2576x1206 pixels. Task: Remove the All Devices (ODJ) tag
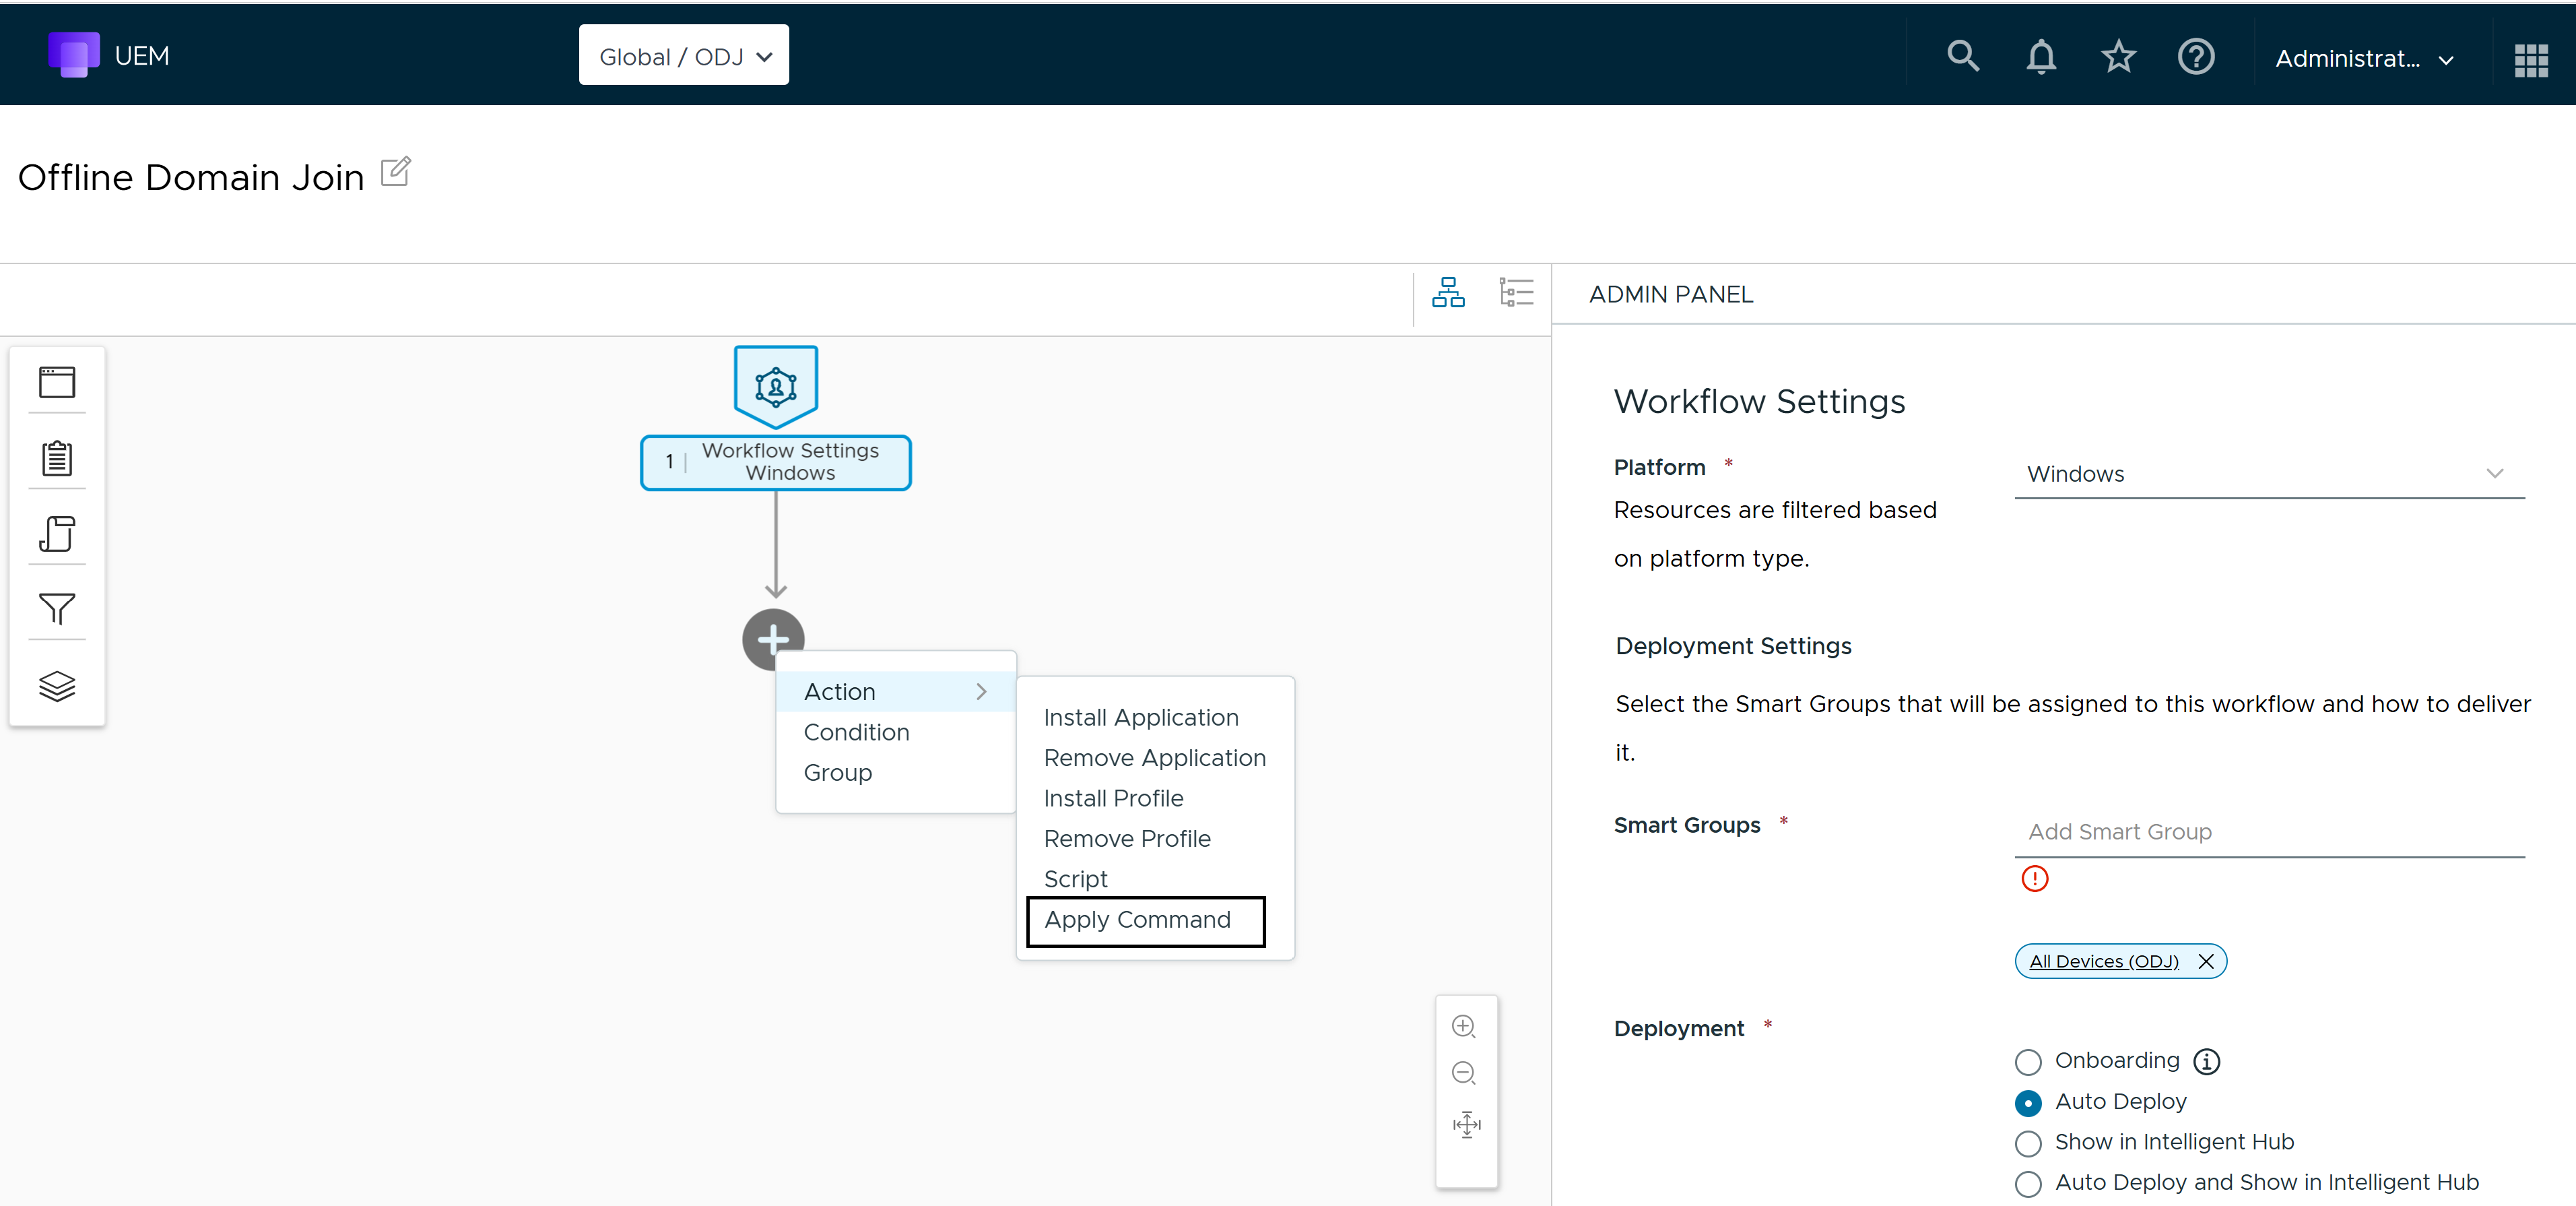[2206, 961]
